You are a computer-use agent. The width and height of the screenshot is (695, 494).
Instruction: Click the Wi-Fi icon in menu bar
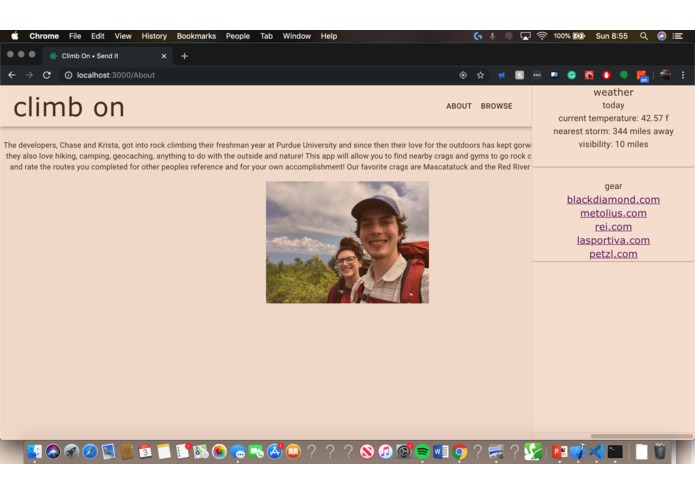point(542,36)
